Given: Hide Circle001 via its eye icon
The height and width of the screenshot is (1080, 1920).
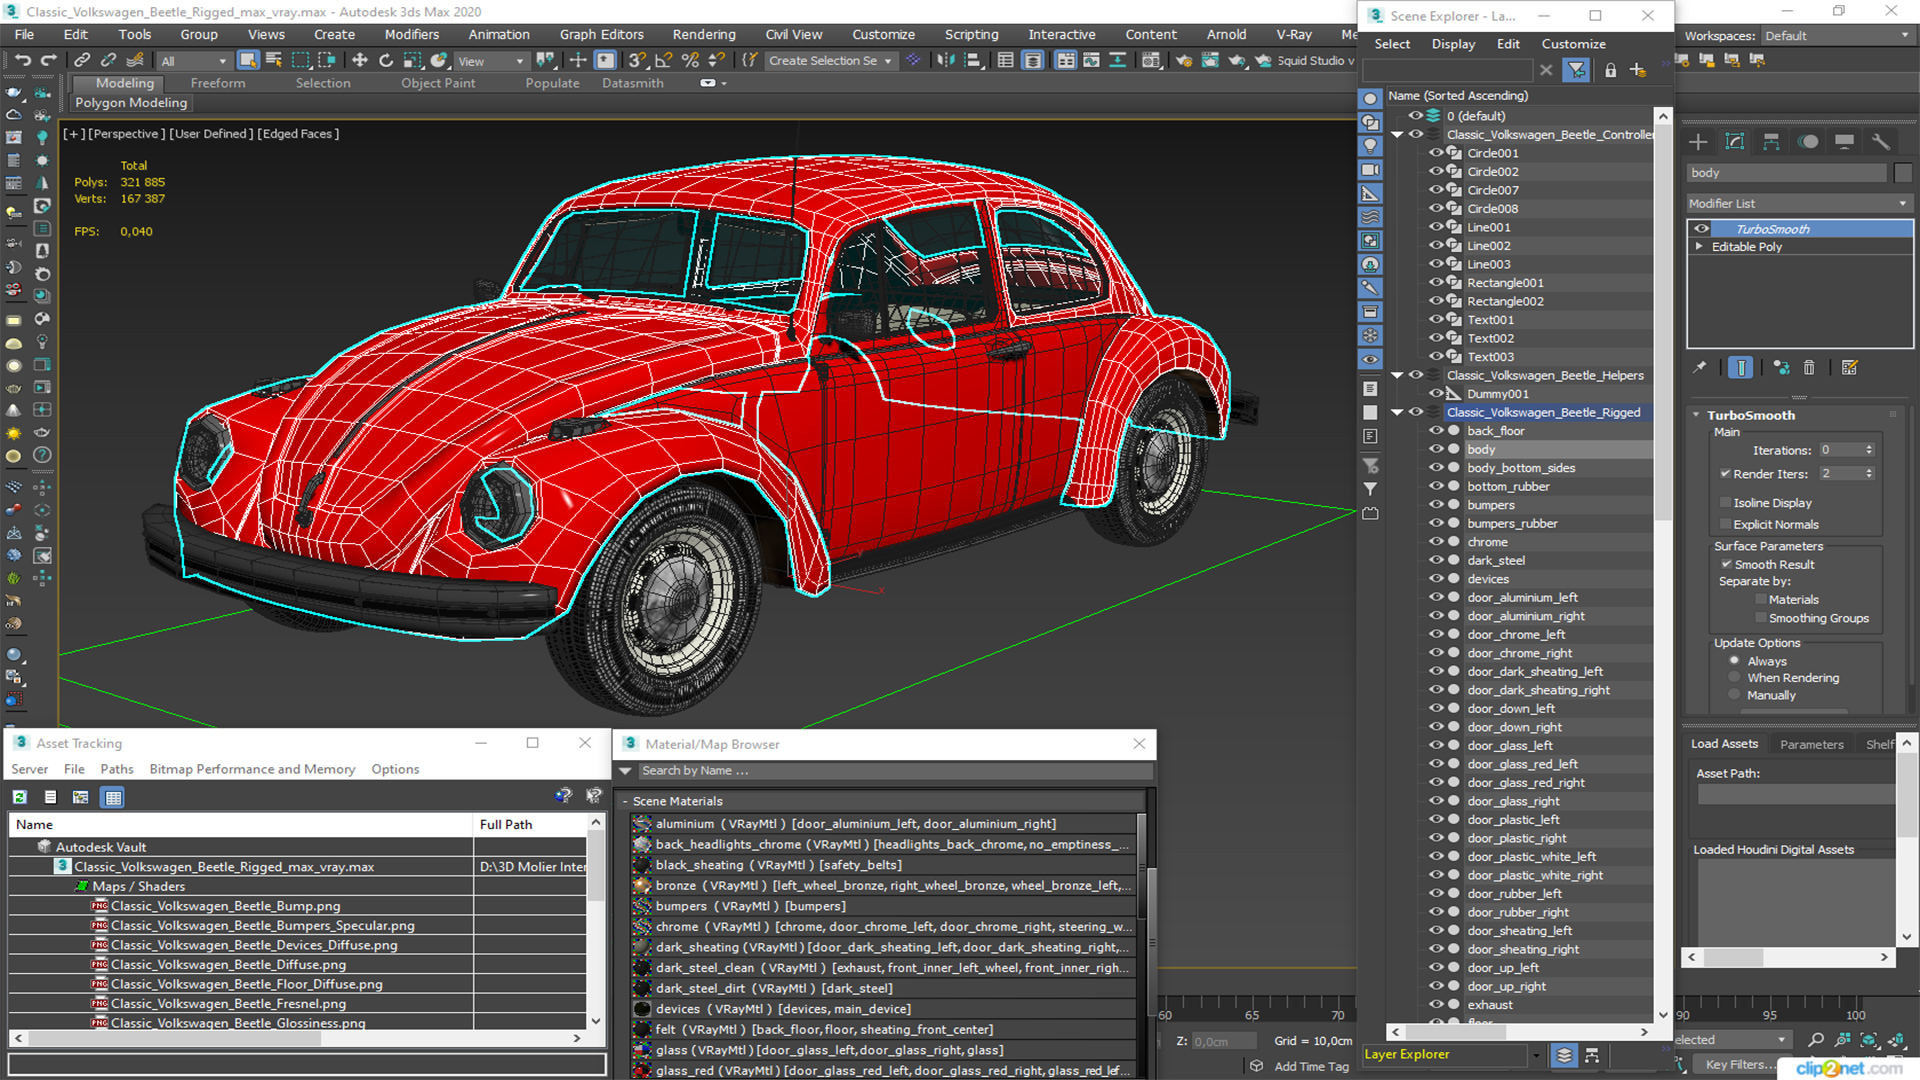Looking at the screenshot, I should pos(1436,153).
